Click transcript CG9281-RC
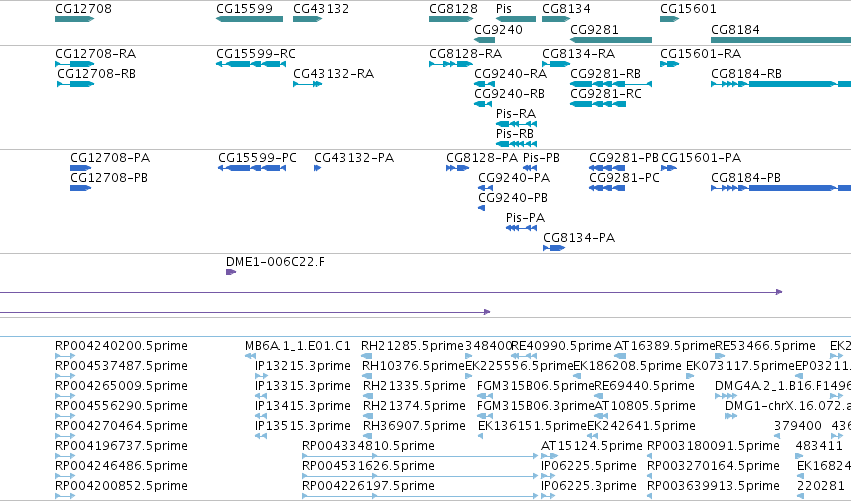This screenshot has width=851, height=501. click(x=598, y=104)
